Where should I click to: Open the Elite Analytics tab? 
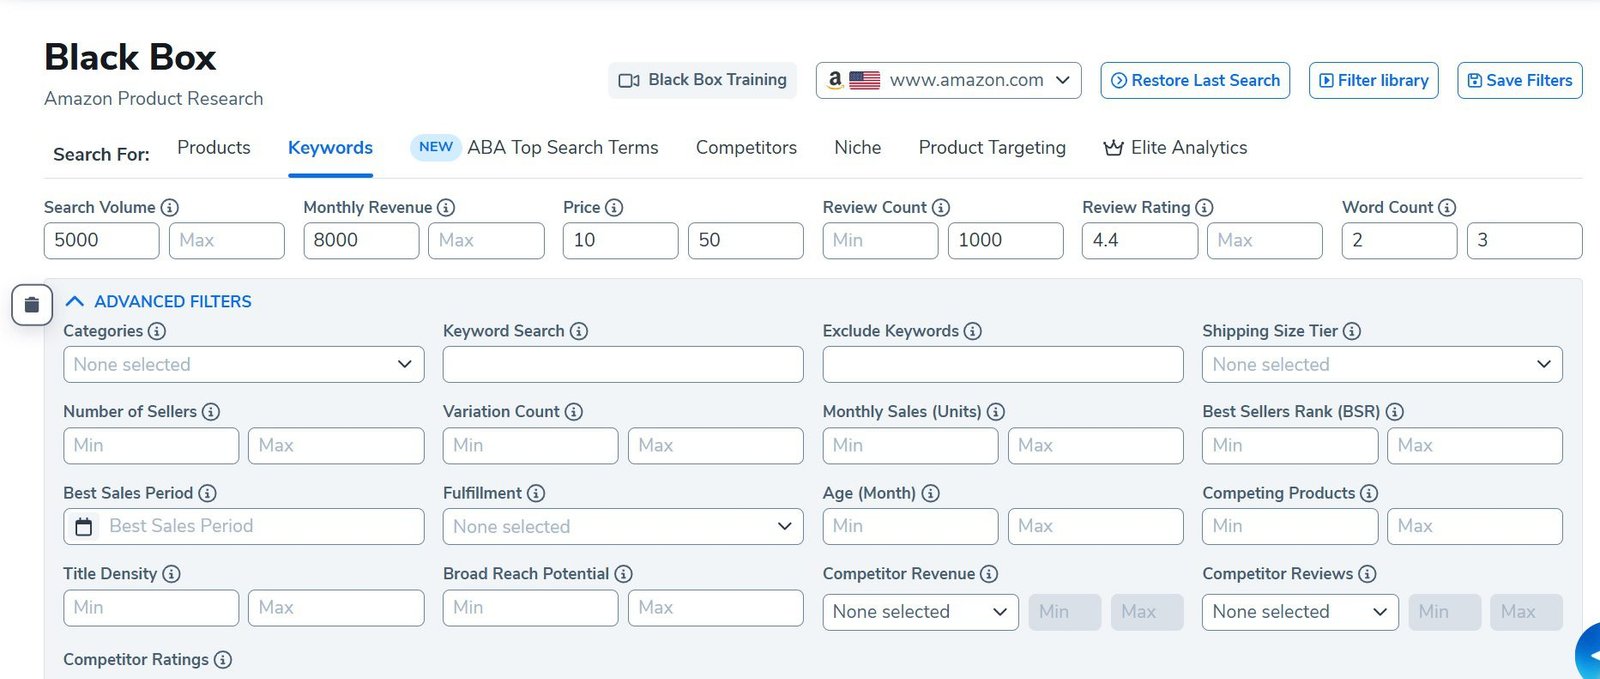tap(1175, 148)
